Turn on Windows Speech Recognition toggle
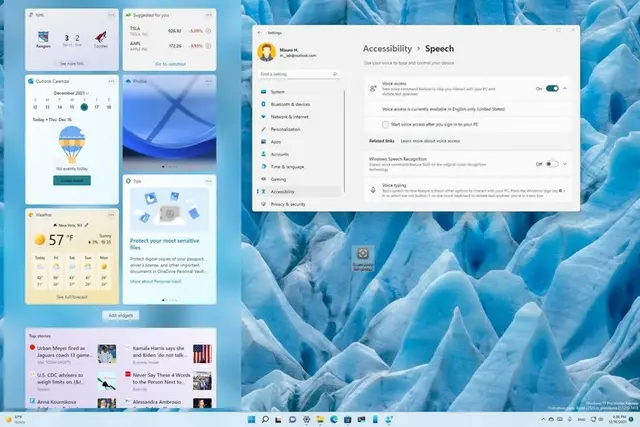The height and width of the screenshot is (427, 640). [552, 164]
